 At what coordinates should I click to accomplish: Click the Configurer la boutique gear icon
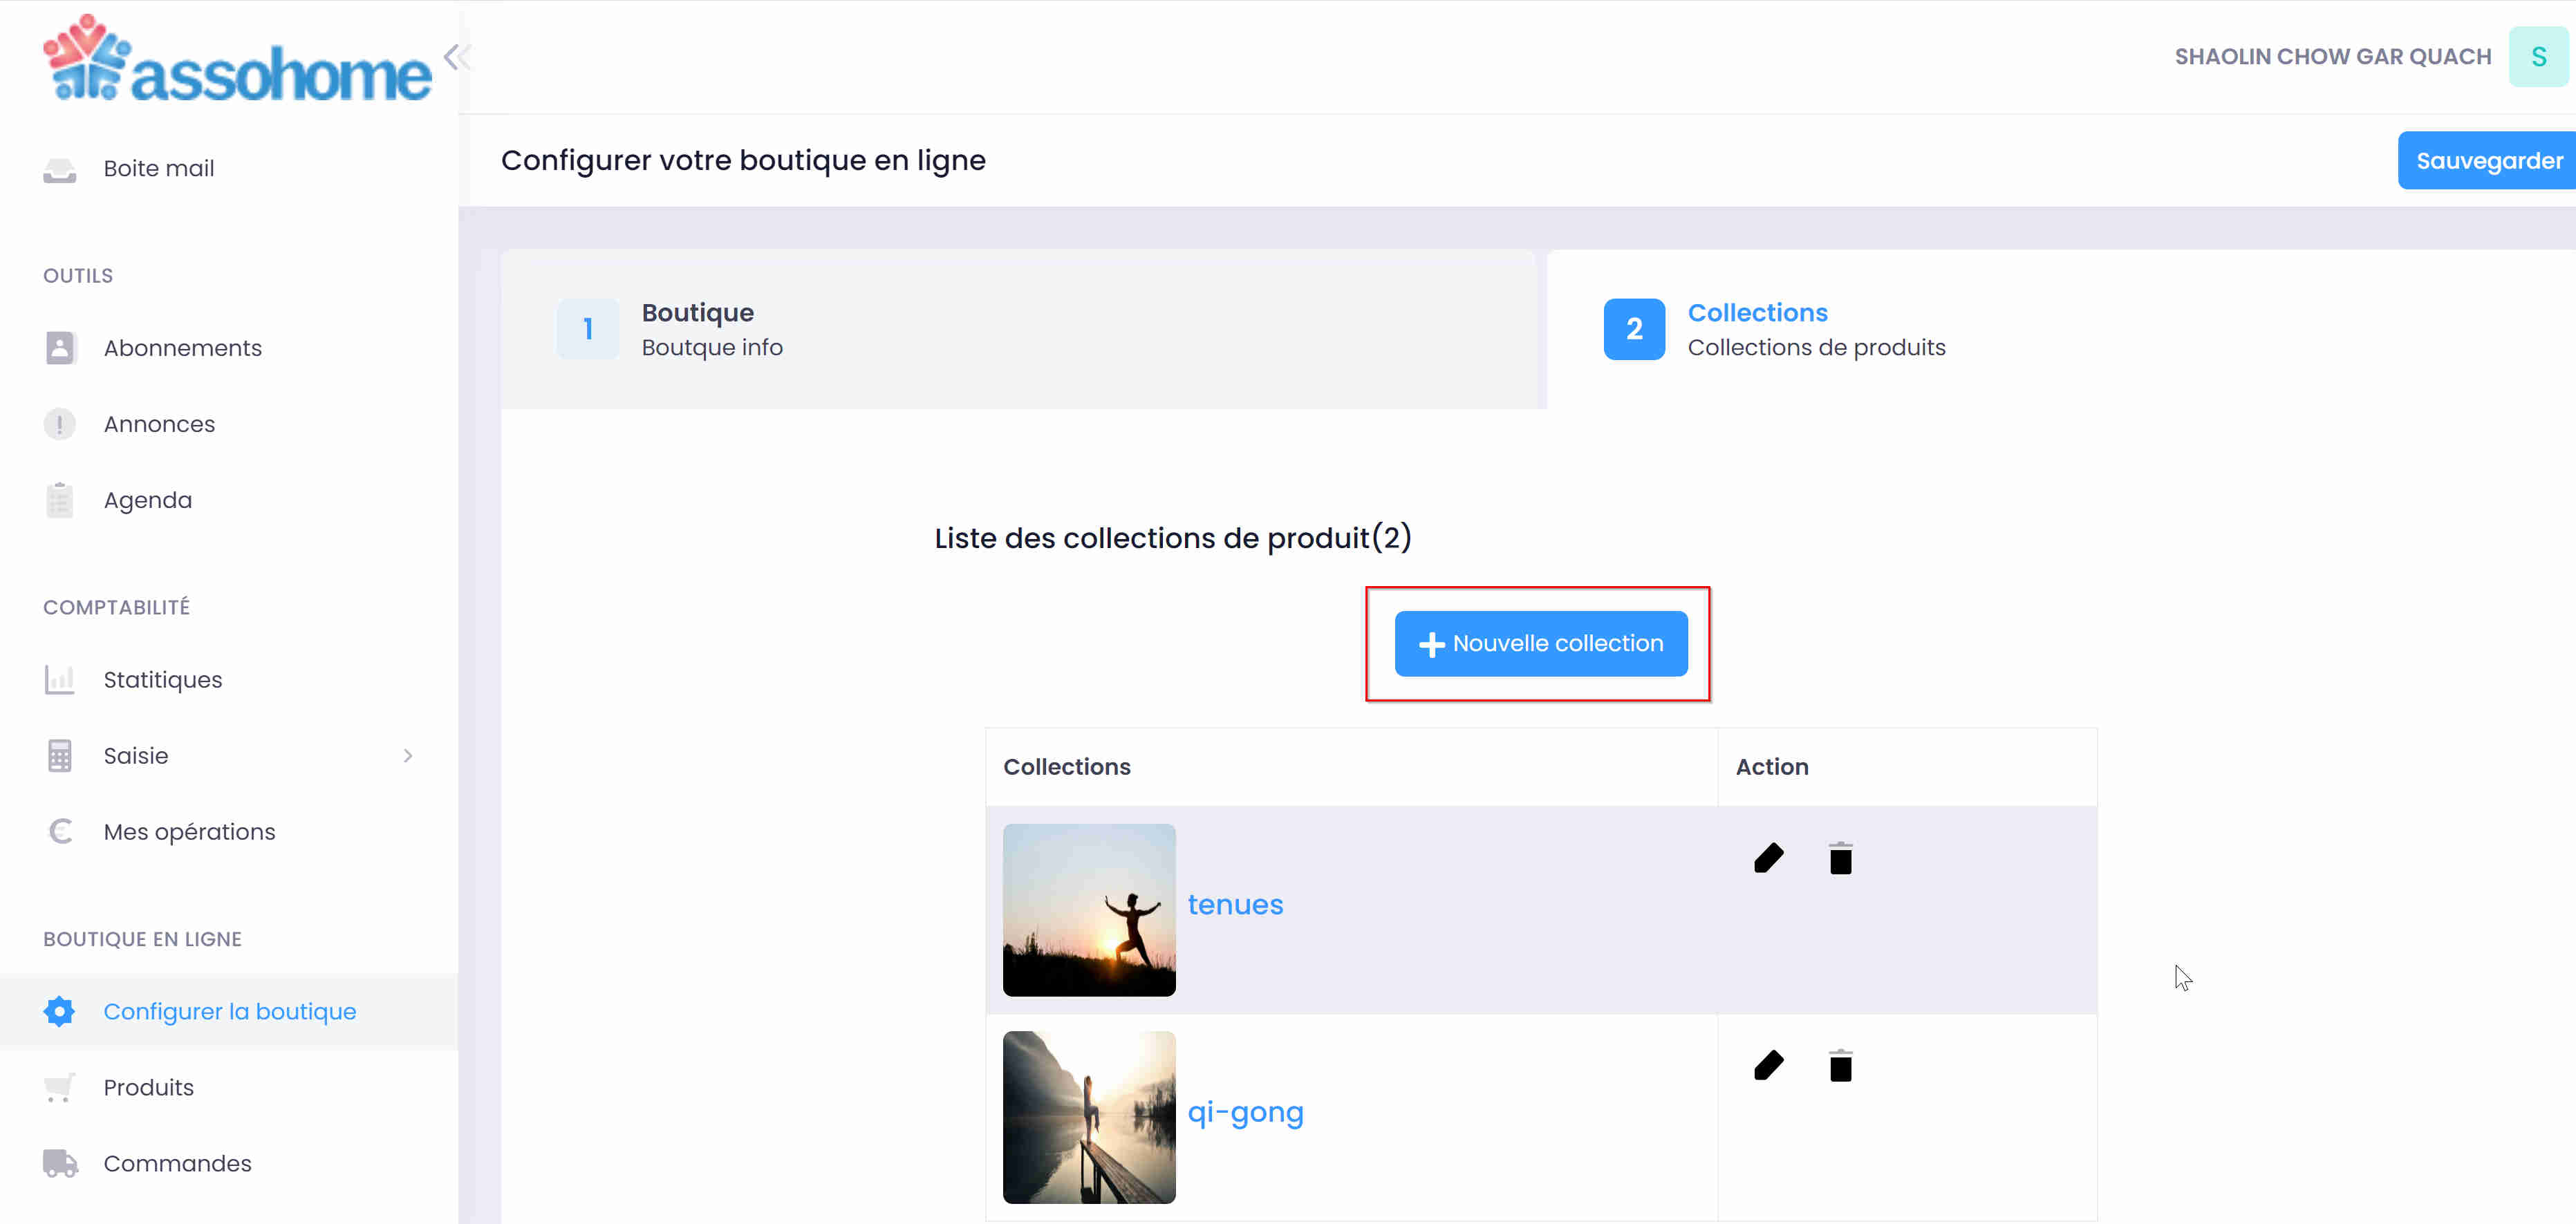point(60,1011)
